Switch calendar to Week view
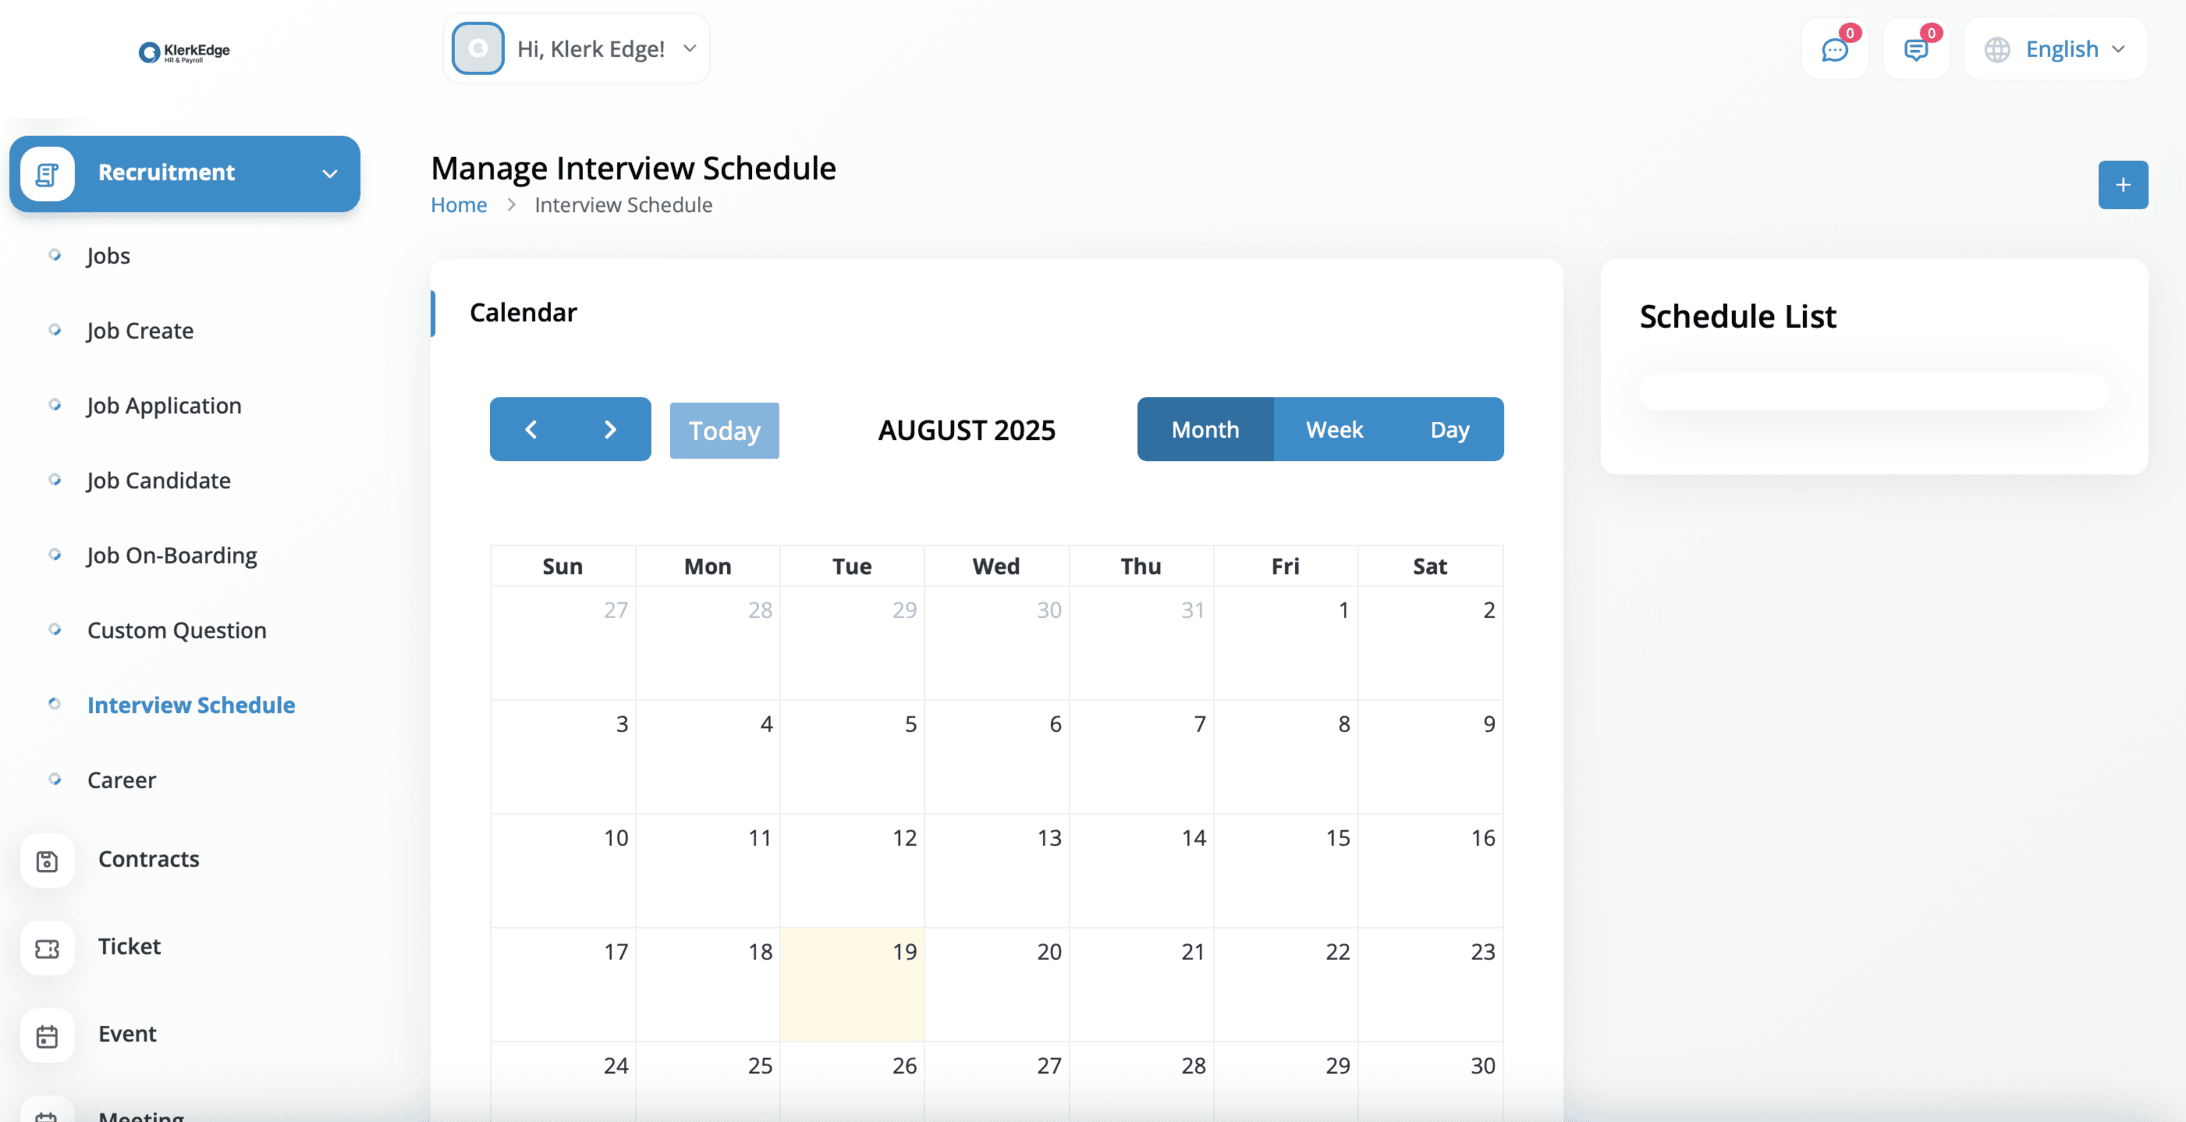Image resolution: width=2186 pixels, height=1122 pixels. (1334, 429)
